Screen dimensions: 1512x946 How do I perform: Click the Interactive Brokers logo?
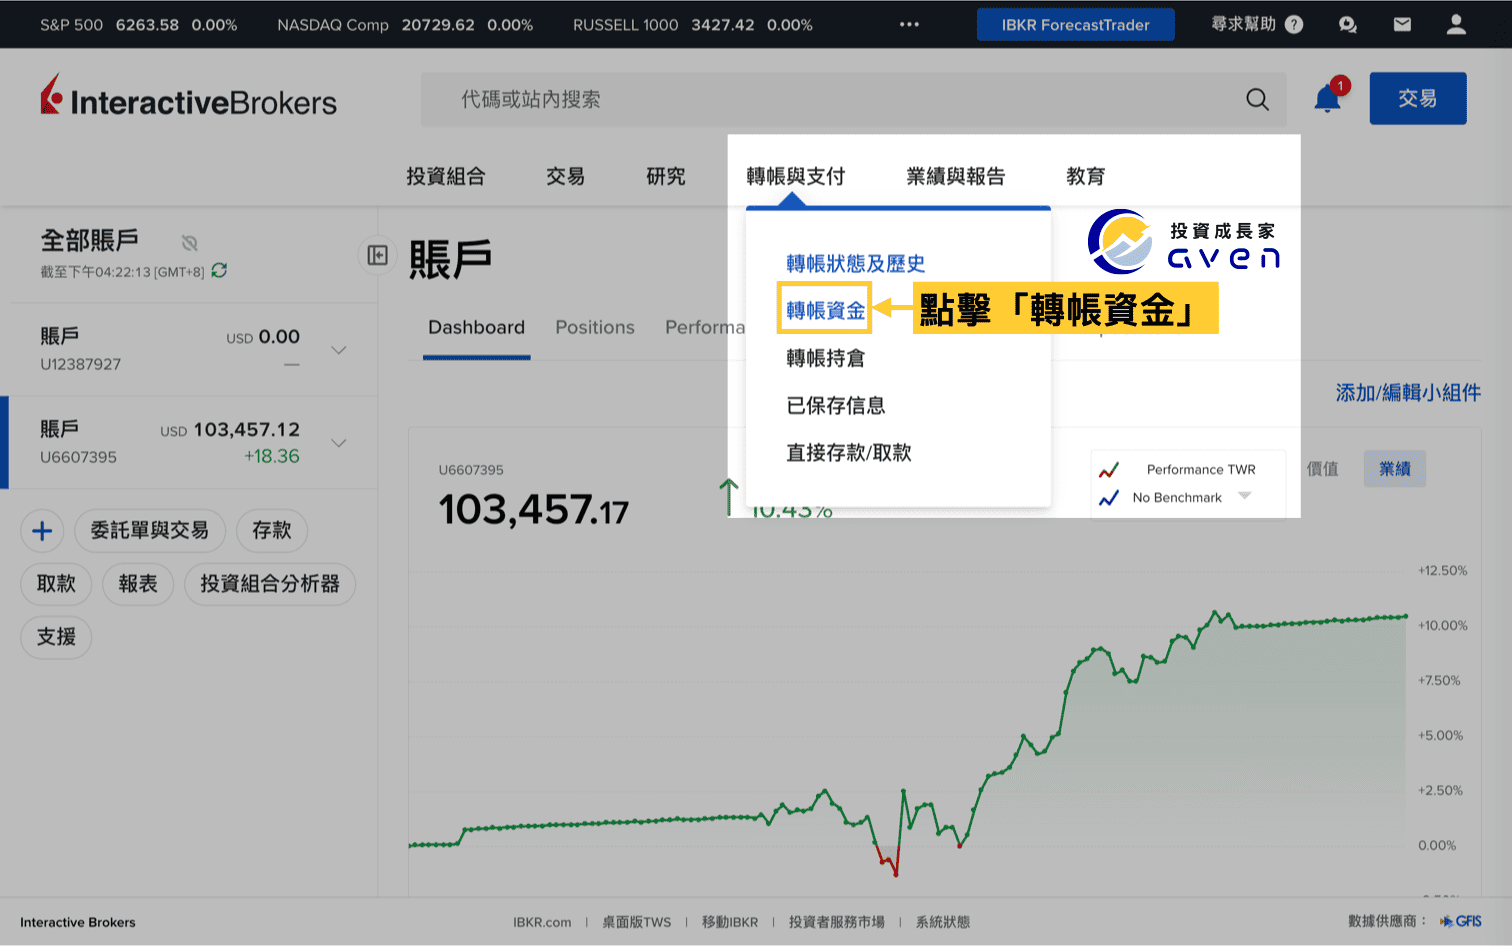tap(189, 97)
